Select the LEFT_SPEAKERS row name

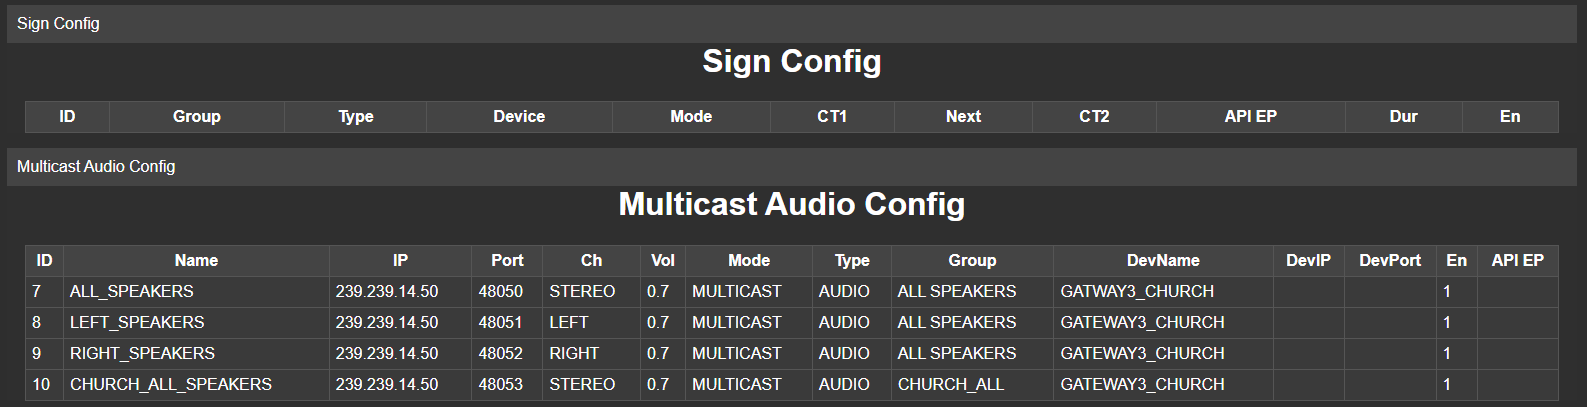point(137,323)
